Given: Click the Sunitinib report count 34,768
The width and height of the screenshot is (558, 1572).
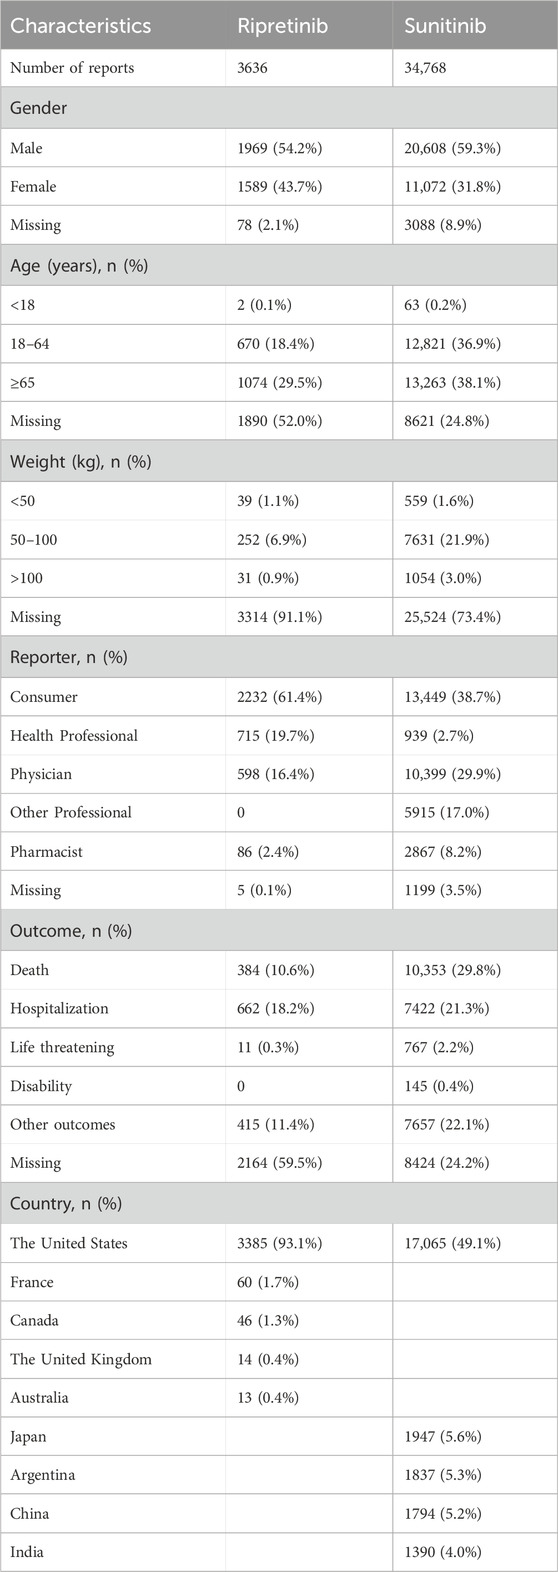Looking at the screenshot, I should pyautogui.click(x=428, y=69).
